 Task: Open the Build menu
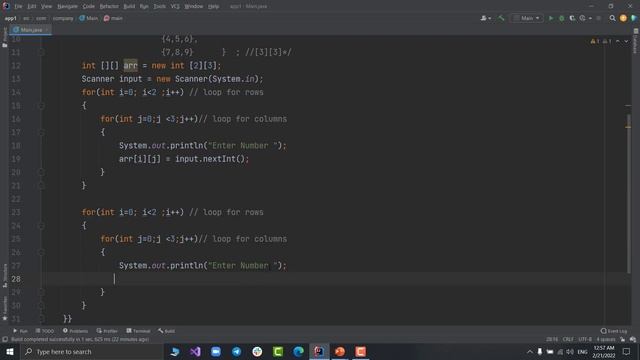tap(129, 6)
